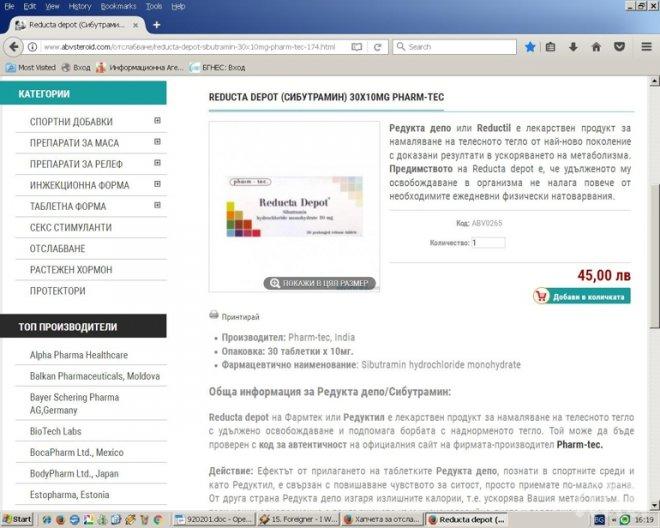Open the Edit menu

(x=30, y=6)
